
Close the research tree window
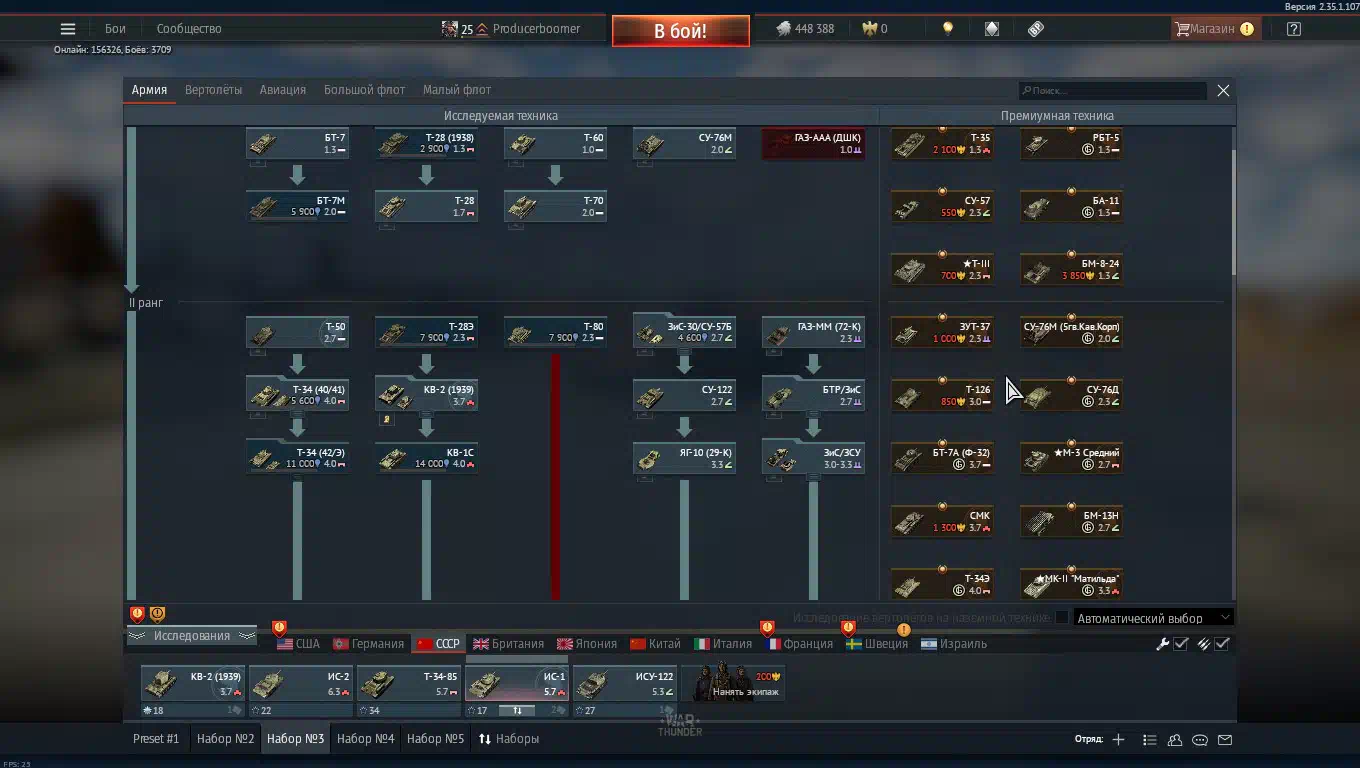pos(1223,91)
